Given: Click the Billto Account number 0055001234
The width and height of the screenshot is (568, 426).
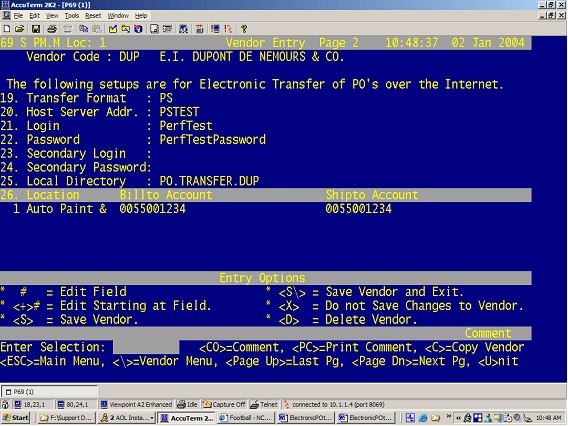Looking at the screenshot, I should (153, 209).
